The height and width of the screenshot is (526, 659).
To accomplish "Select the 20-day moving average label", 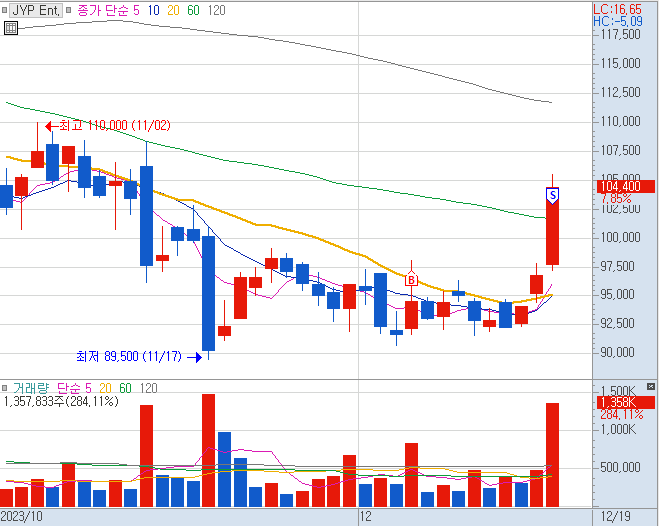I will [173, 11].
